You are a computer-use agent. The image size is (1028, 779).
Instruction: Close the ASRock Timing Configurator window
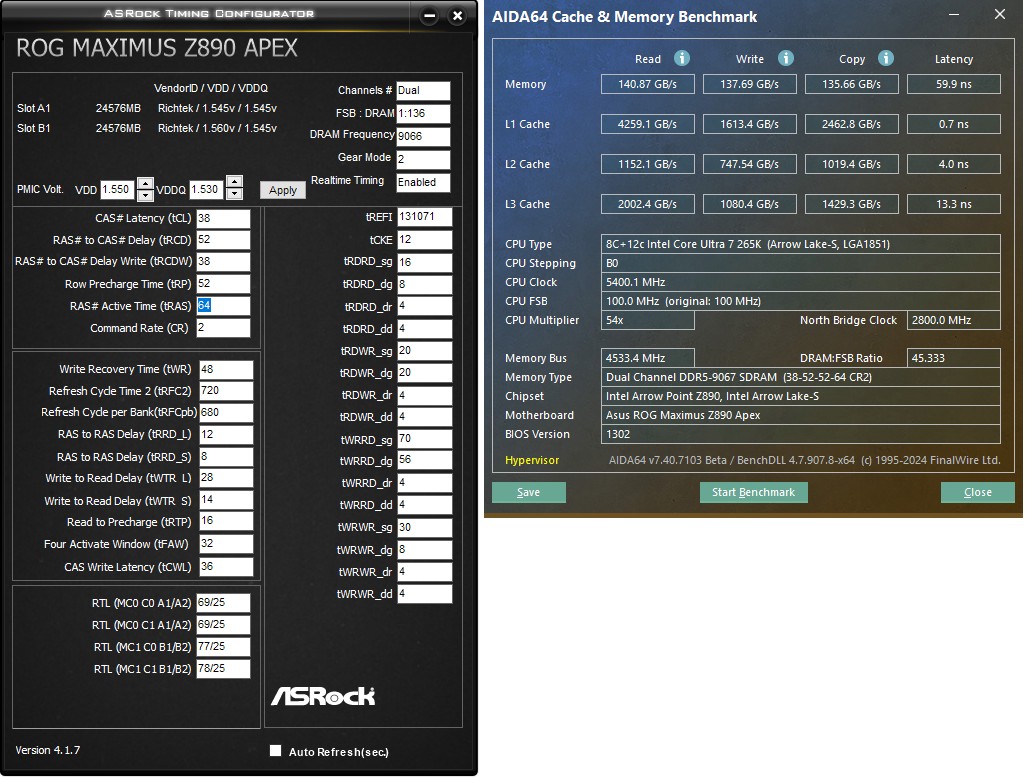[x=458, y=16]
